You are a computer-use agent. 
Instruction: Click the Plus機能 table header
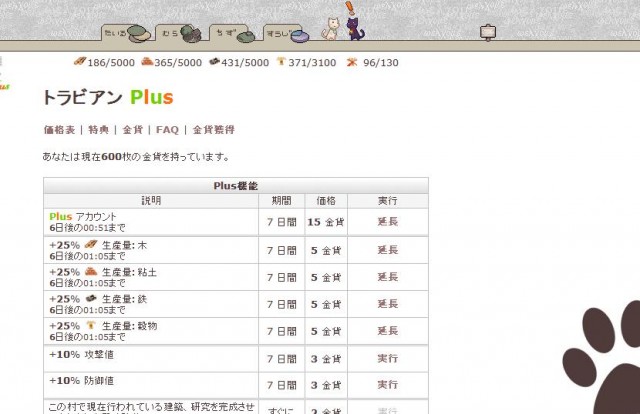[236, 186]
